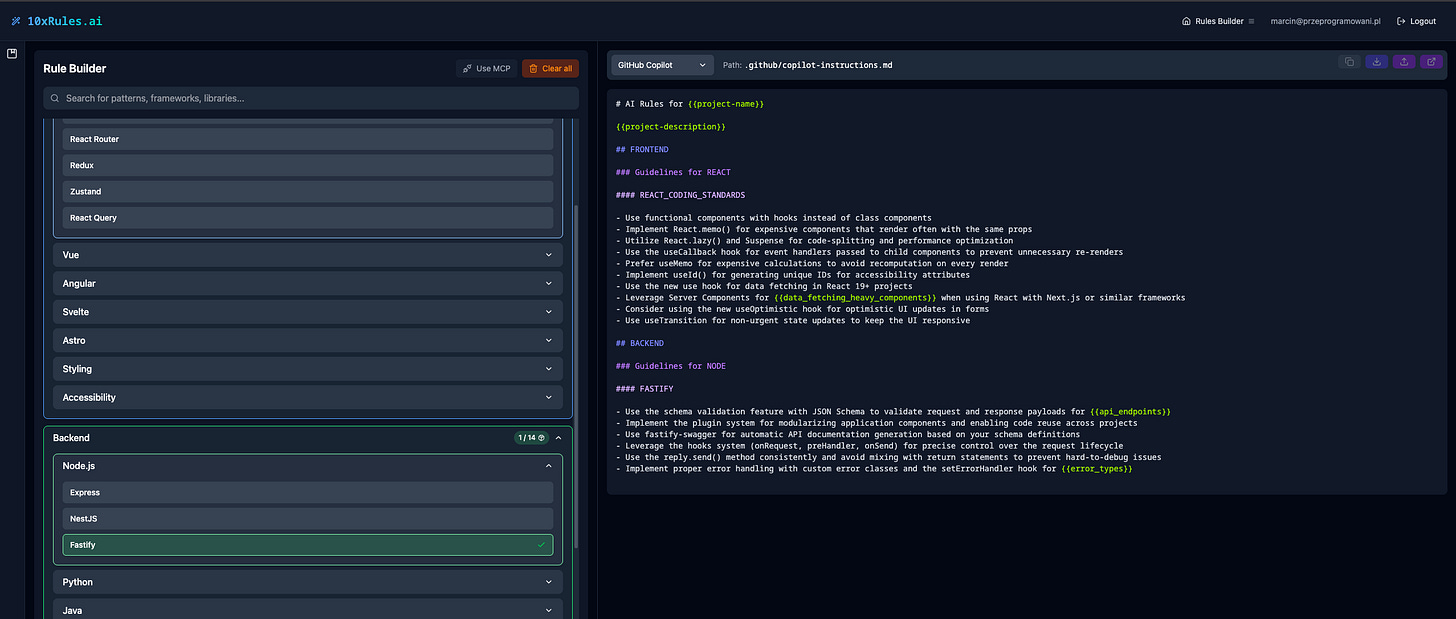Select the Zustand library

pyautogui.click(x=308, y=191)
